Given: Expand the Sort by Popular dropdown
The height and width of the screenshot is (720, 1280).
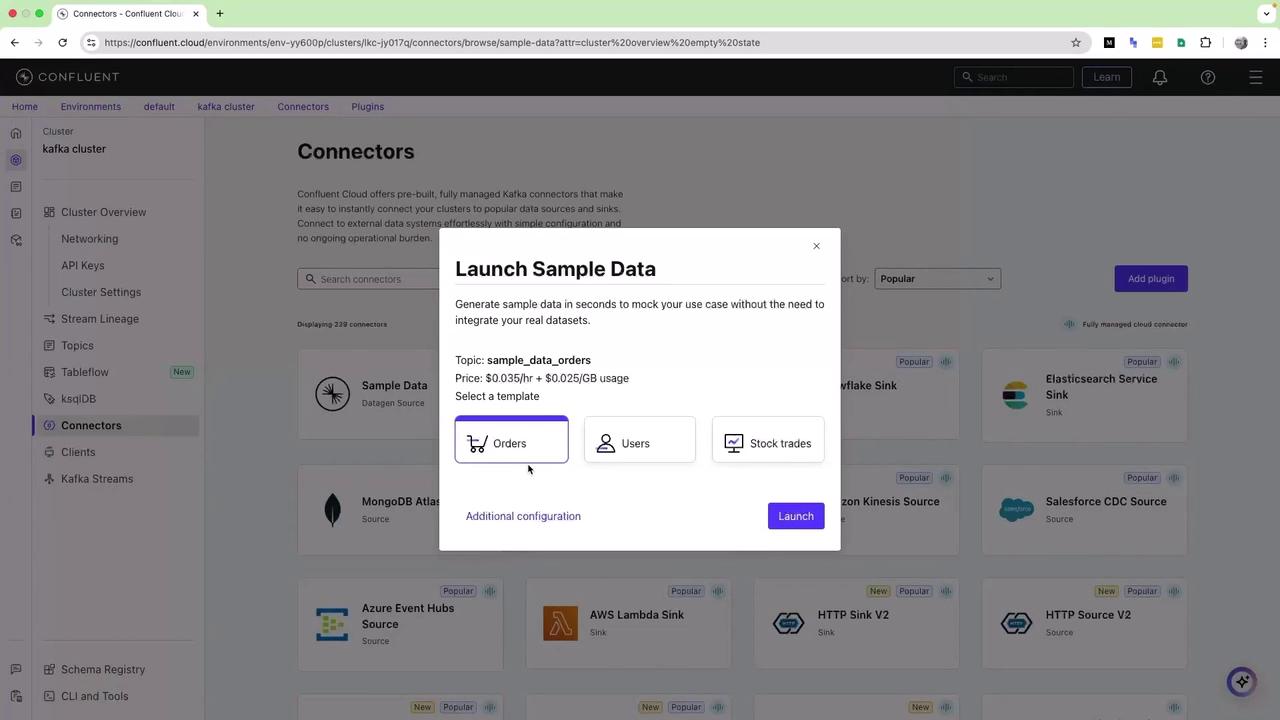Looking at the screenshot, I should (937, 279).
